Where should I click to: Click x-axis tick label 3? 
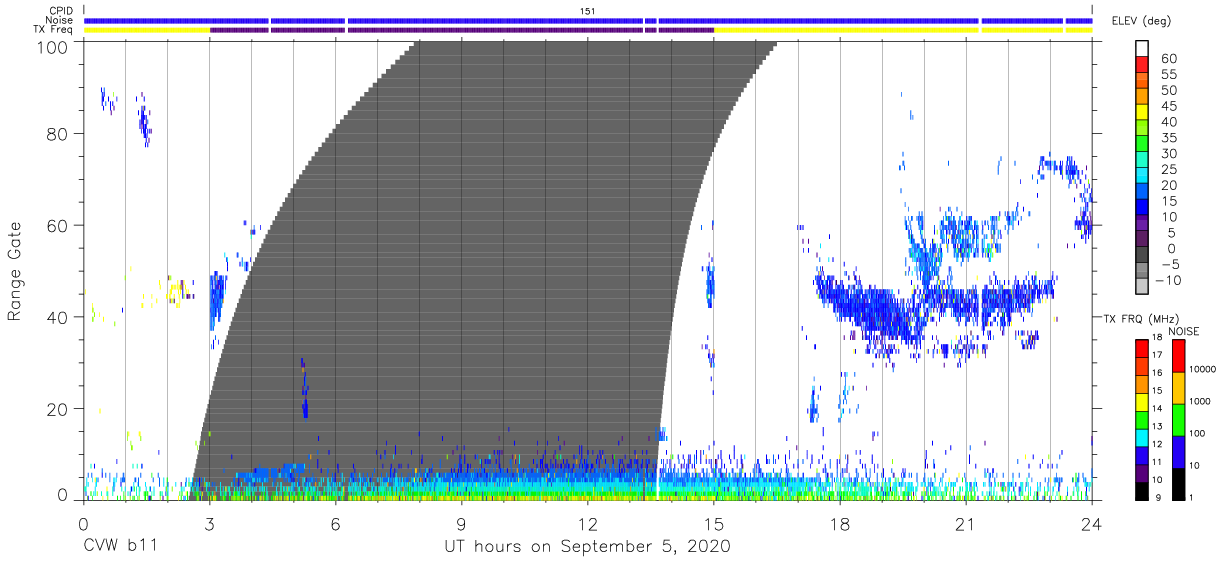point(209,524)
